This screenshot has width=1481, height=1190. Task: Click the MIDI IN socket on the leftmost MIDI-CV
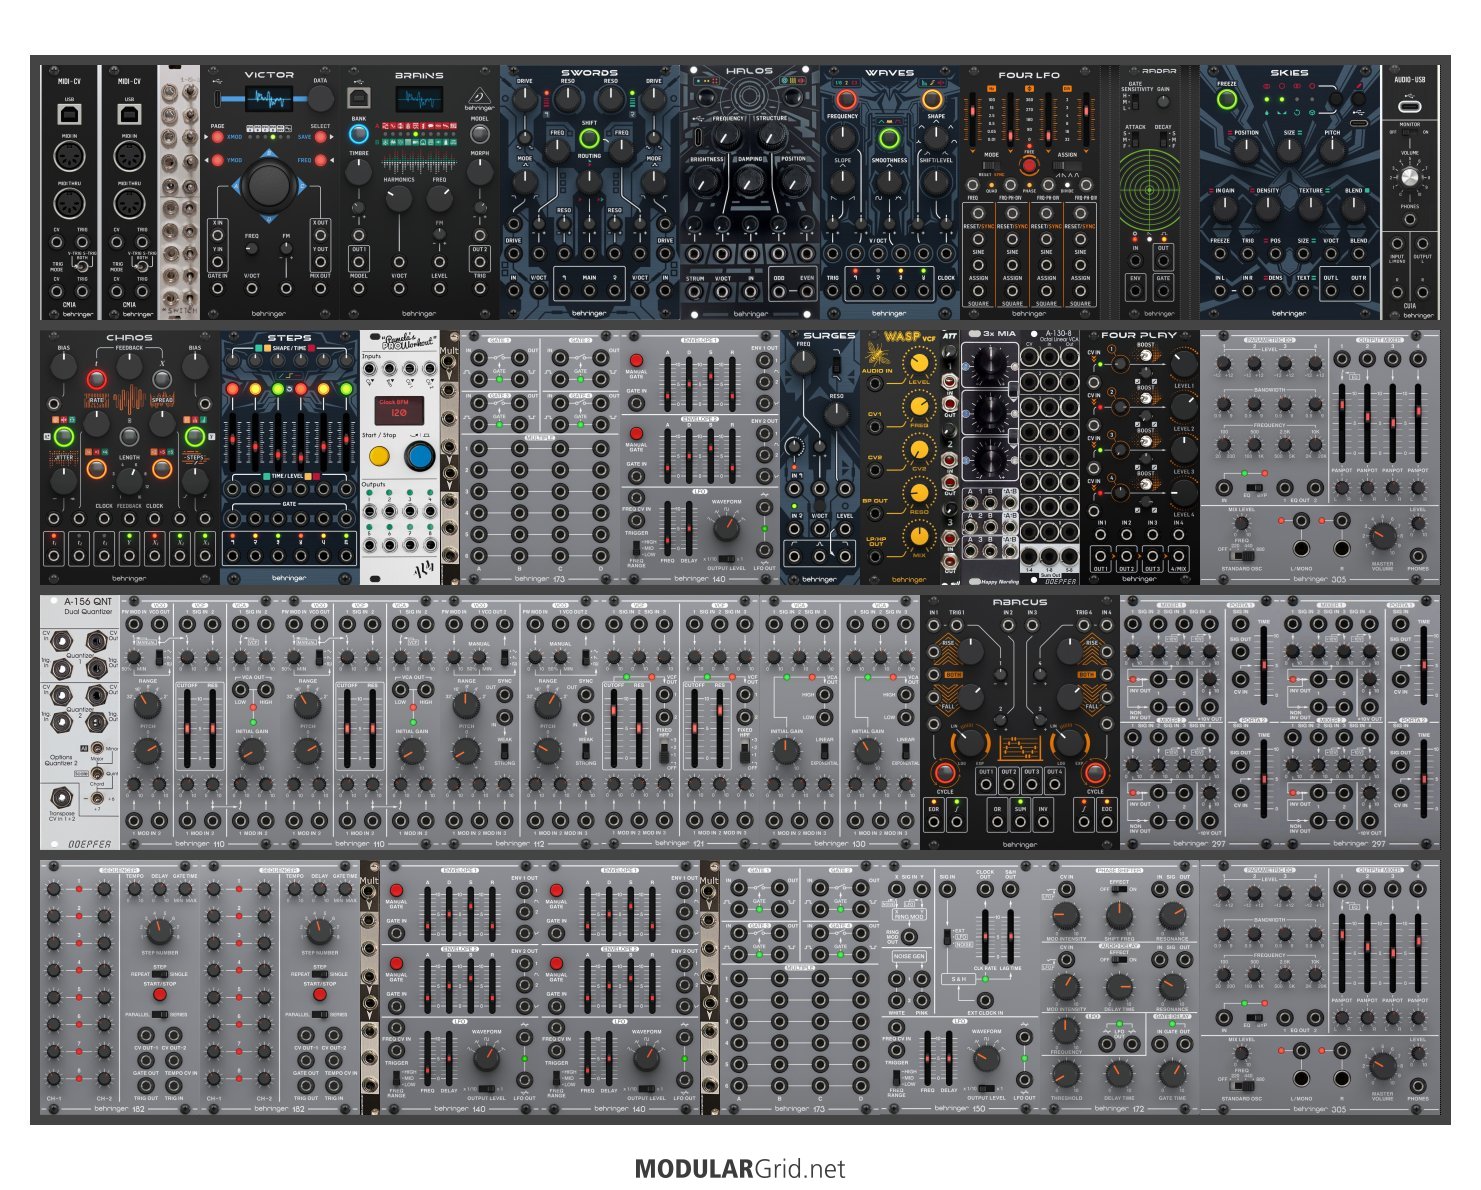[x=69, y=157]
